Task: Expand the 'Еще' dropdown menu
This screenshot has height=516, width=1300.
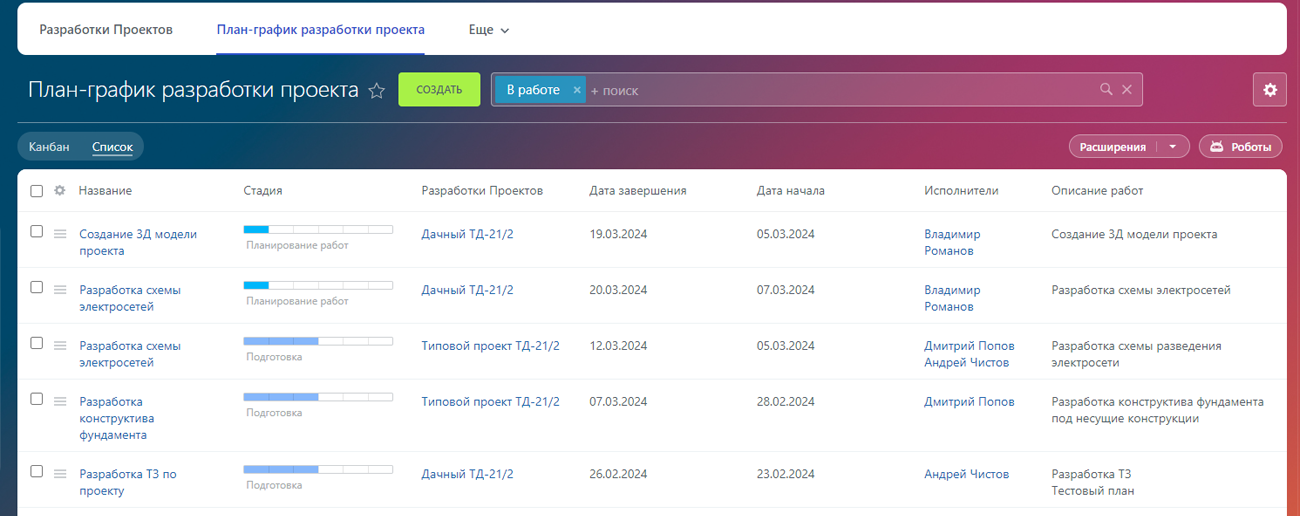Action: click(489, 30)
